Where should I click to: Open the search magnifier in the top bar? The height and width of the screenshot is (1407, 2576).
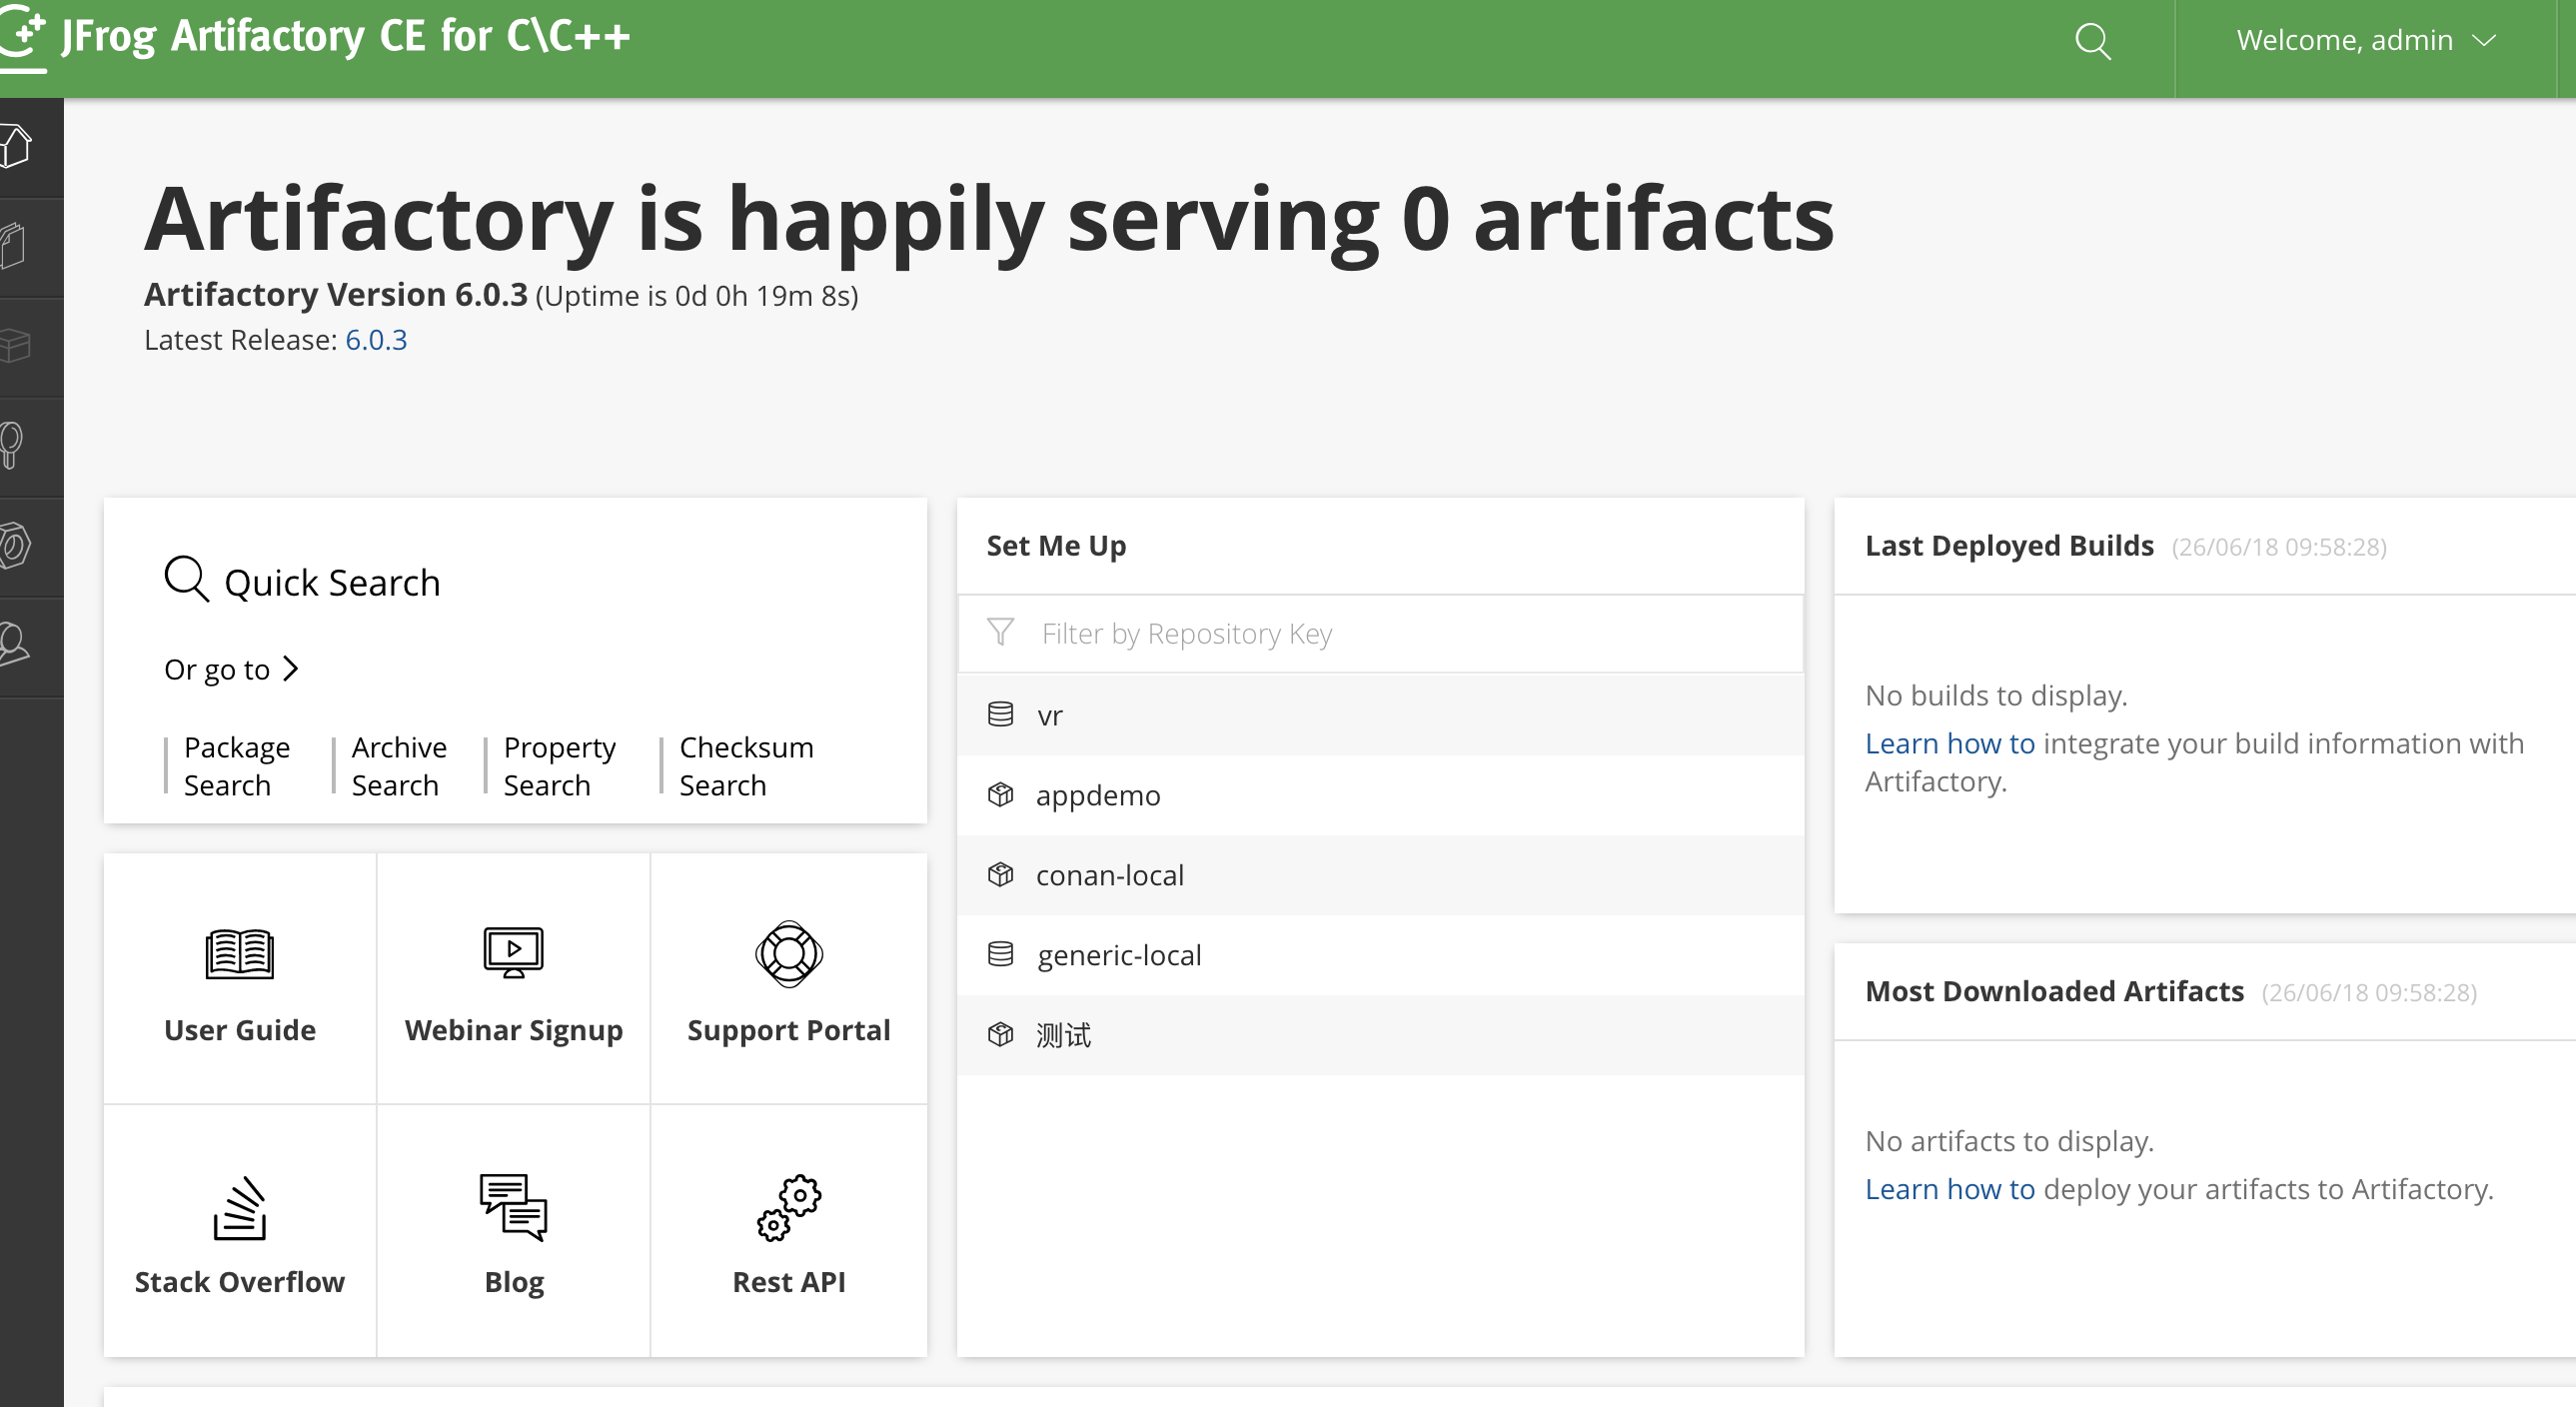tap(2092, 41)
